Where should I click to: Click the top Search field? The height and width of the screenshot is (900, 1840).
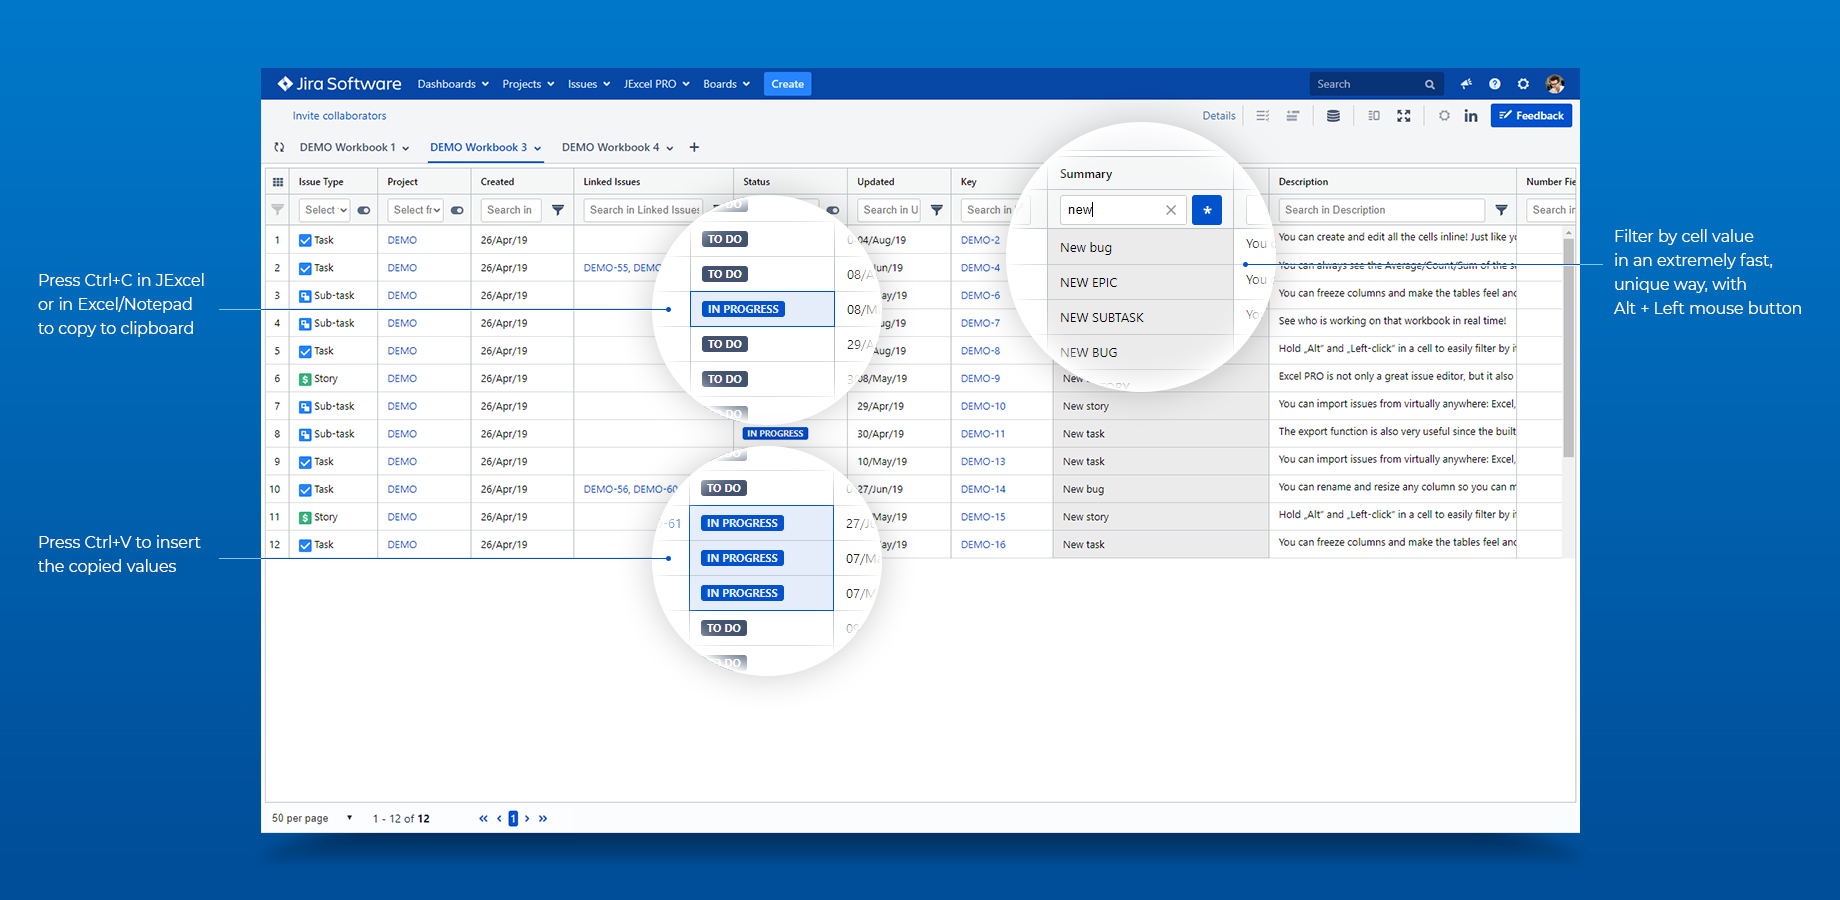pos(1375,84)
